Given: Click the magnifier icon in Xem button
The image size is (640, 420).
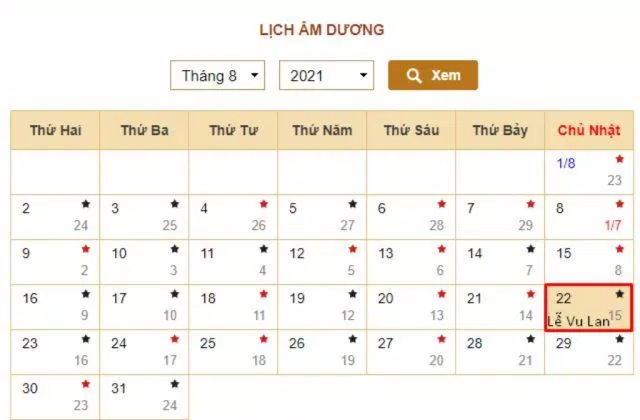Looking at the screenshot, I should (414, 76).
